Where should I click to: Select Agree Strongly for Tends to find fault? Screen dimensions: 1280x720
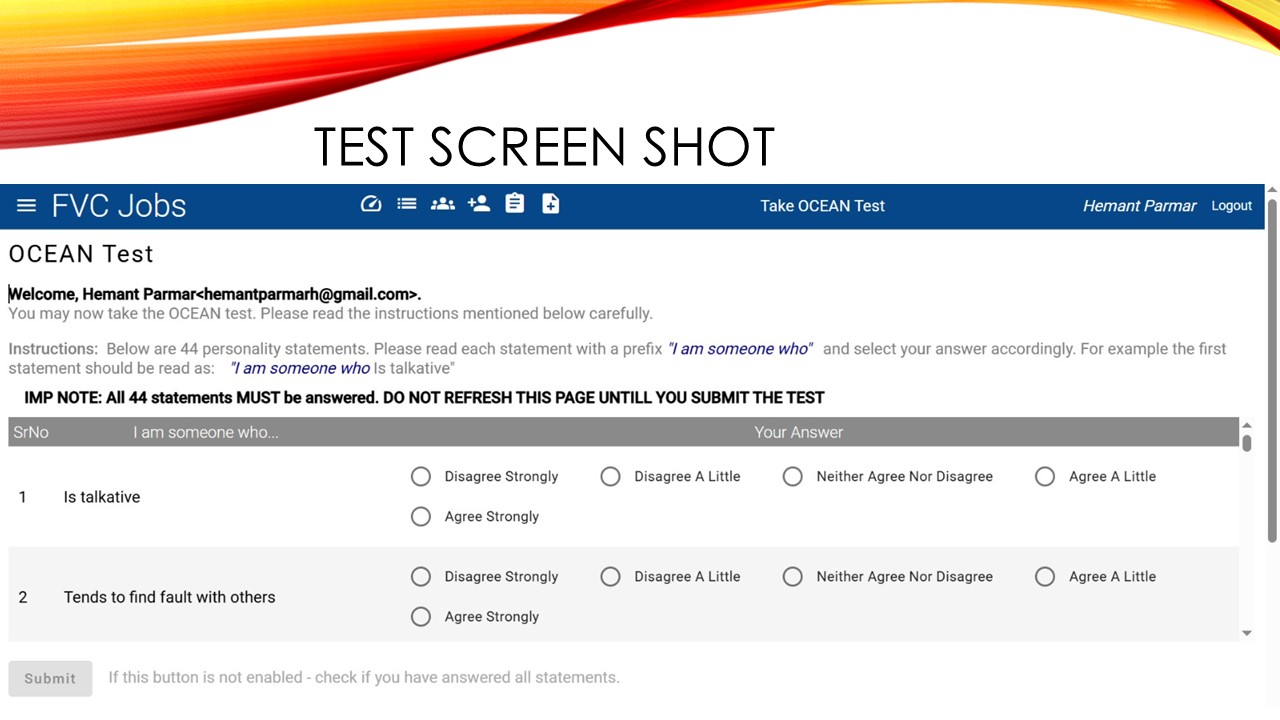pos(421,617)
